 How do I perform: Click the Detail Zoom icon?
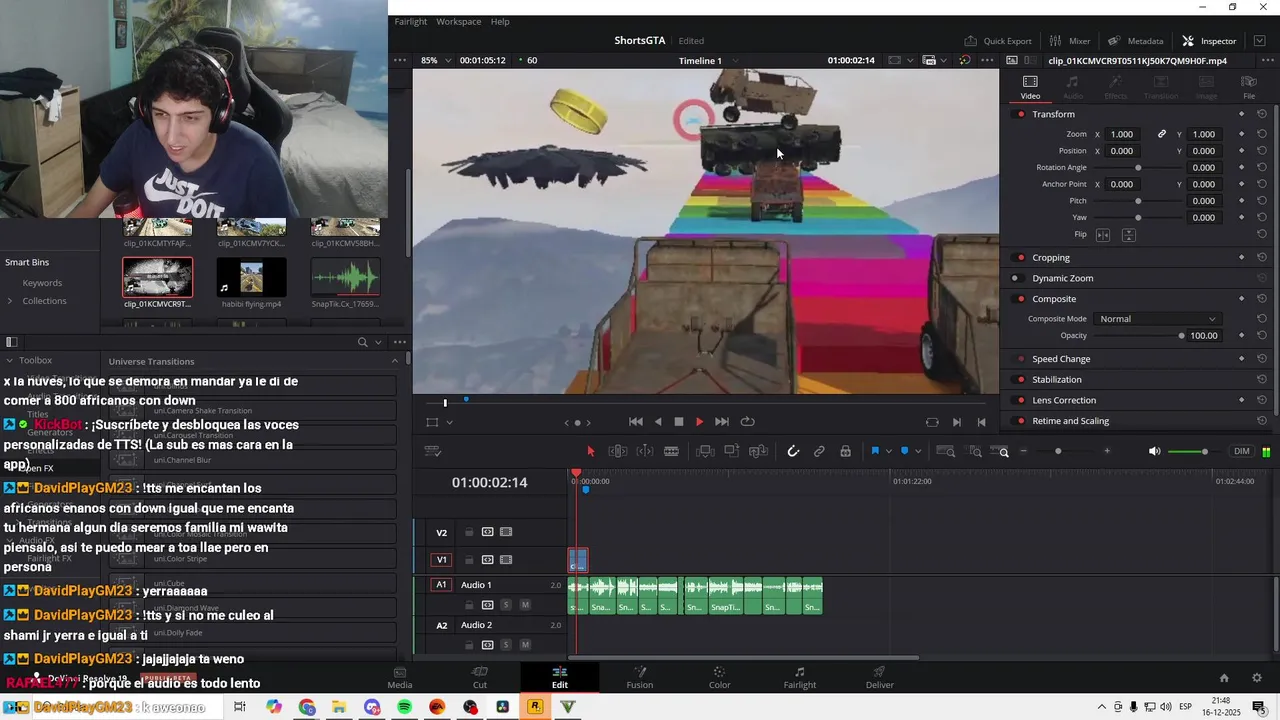pyautogui.click(x=975, y=451)
